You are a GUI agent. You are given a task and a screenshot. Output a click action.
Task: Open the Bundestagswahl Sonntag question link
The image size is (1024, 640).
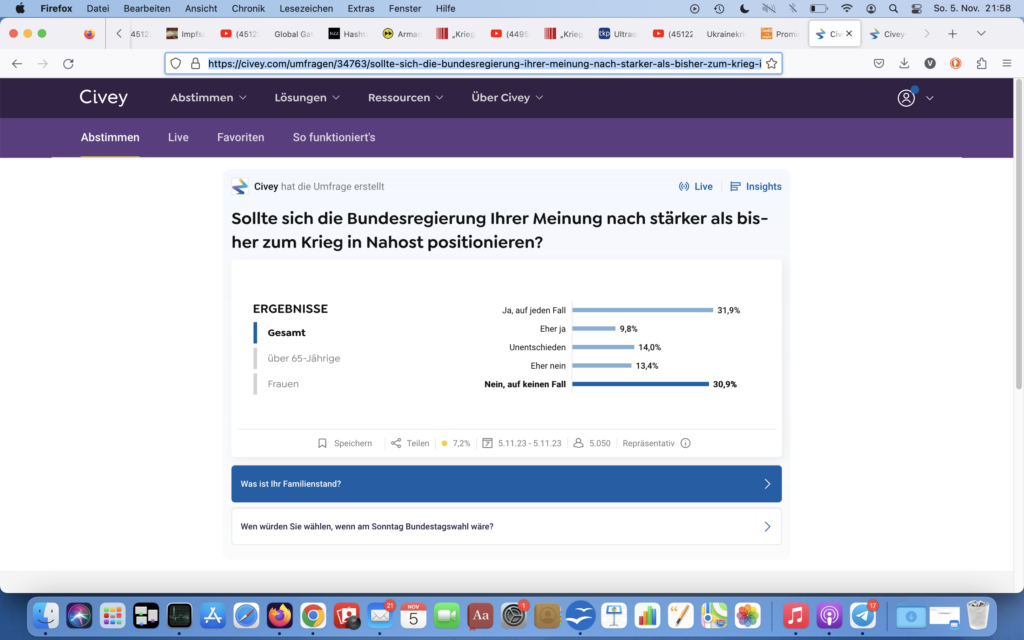pyautogui.click(x=506, y=526)
